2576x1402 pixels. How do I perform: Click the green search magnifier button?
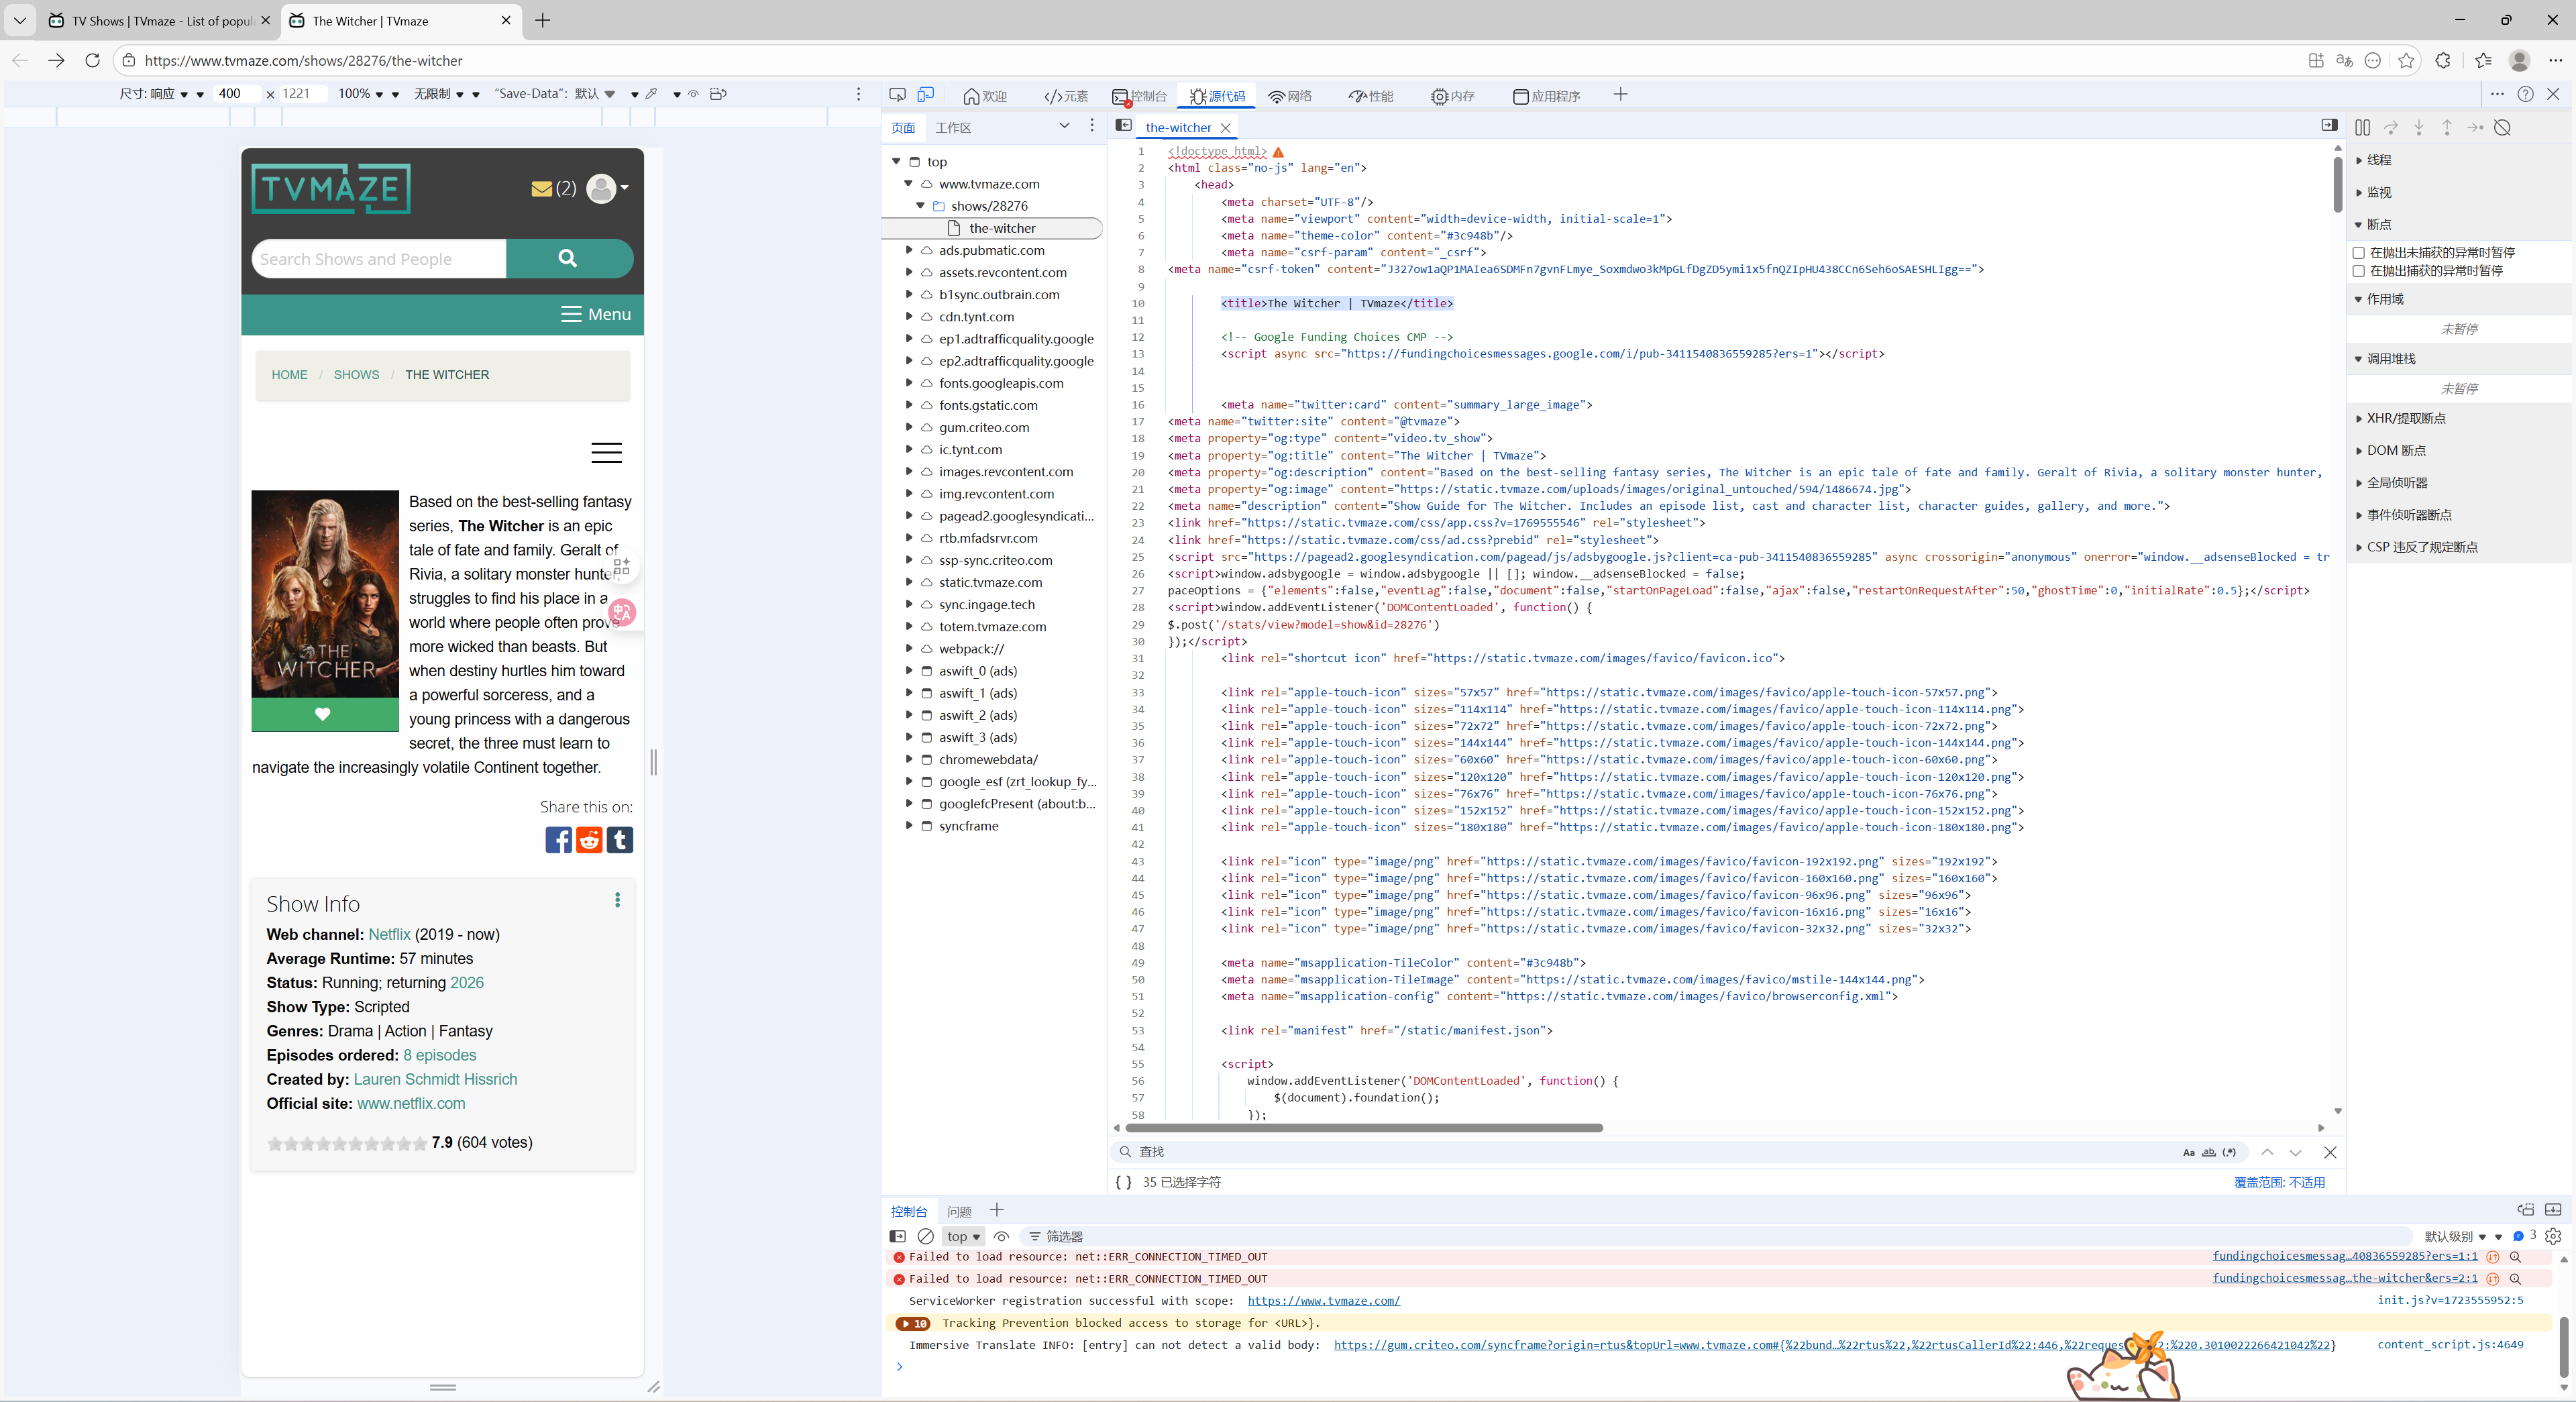(568, 258)
